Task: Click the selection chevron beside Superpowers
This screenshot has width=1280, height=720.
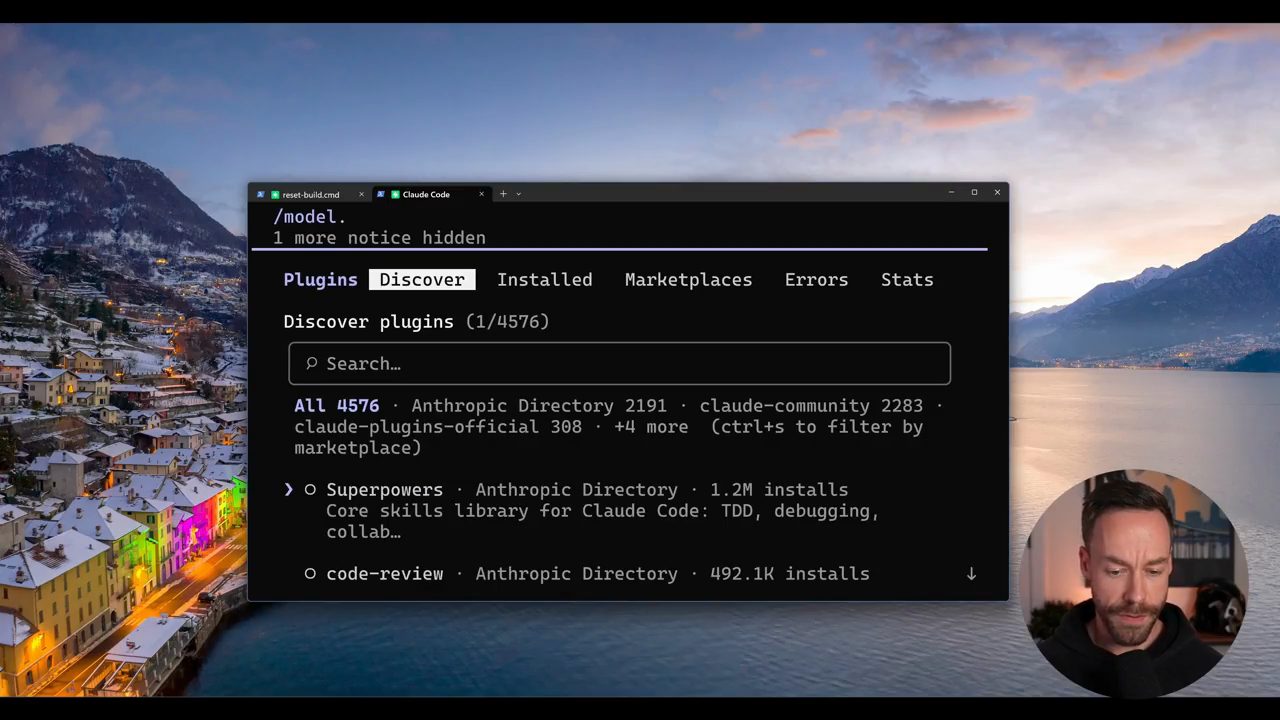Action: pyautogui.click(x=289, y=490)
